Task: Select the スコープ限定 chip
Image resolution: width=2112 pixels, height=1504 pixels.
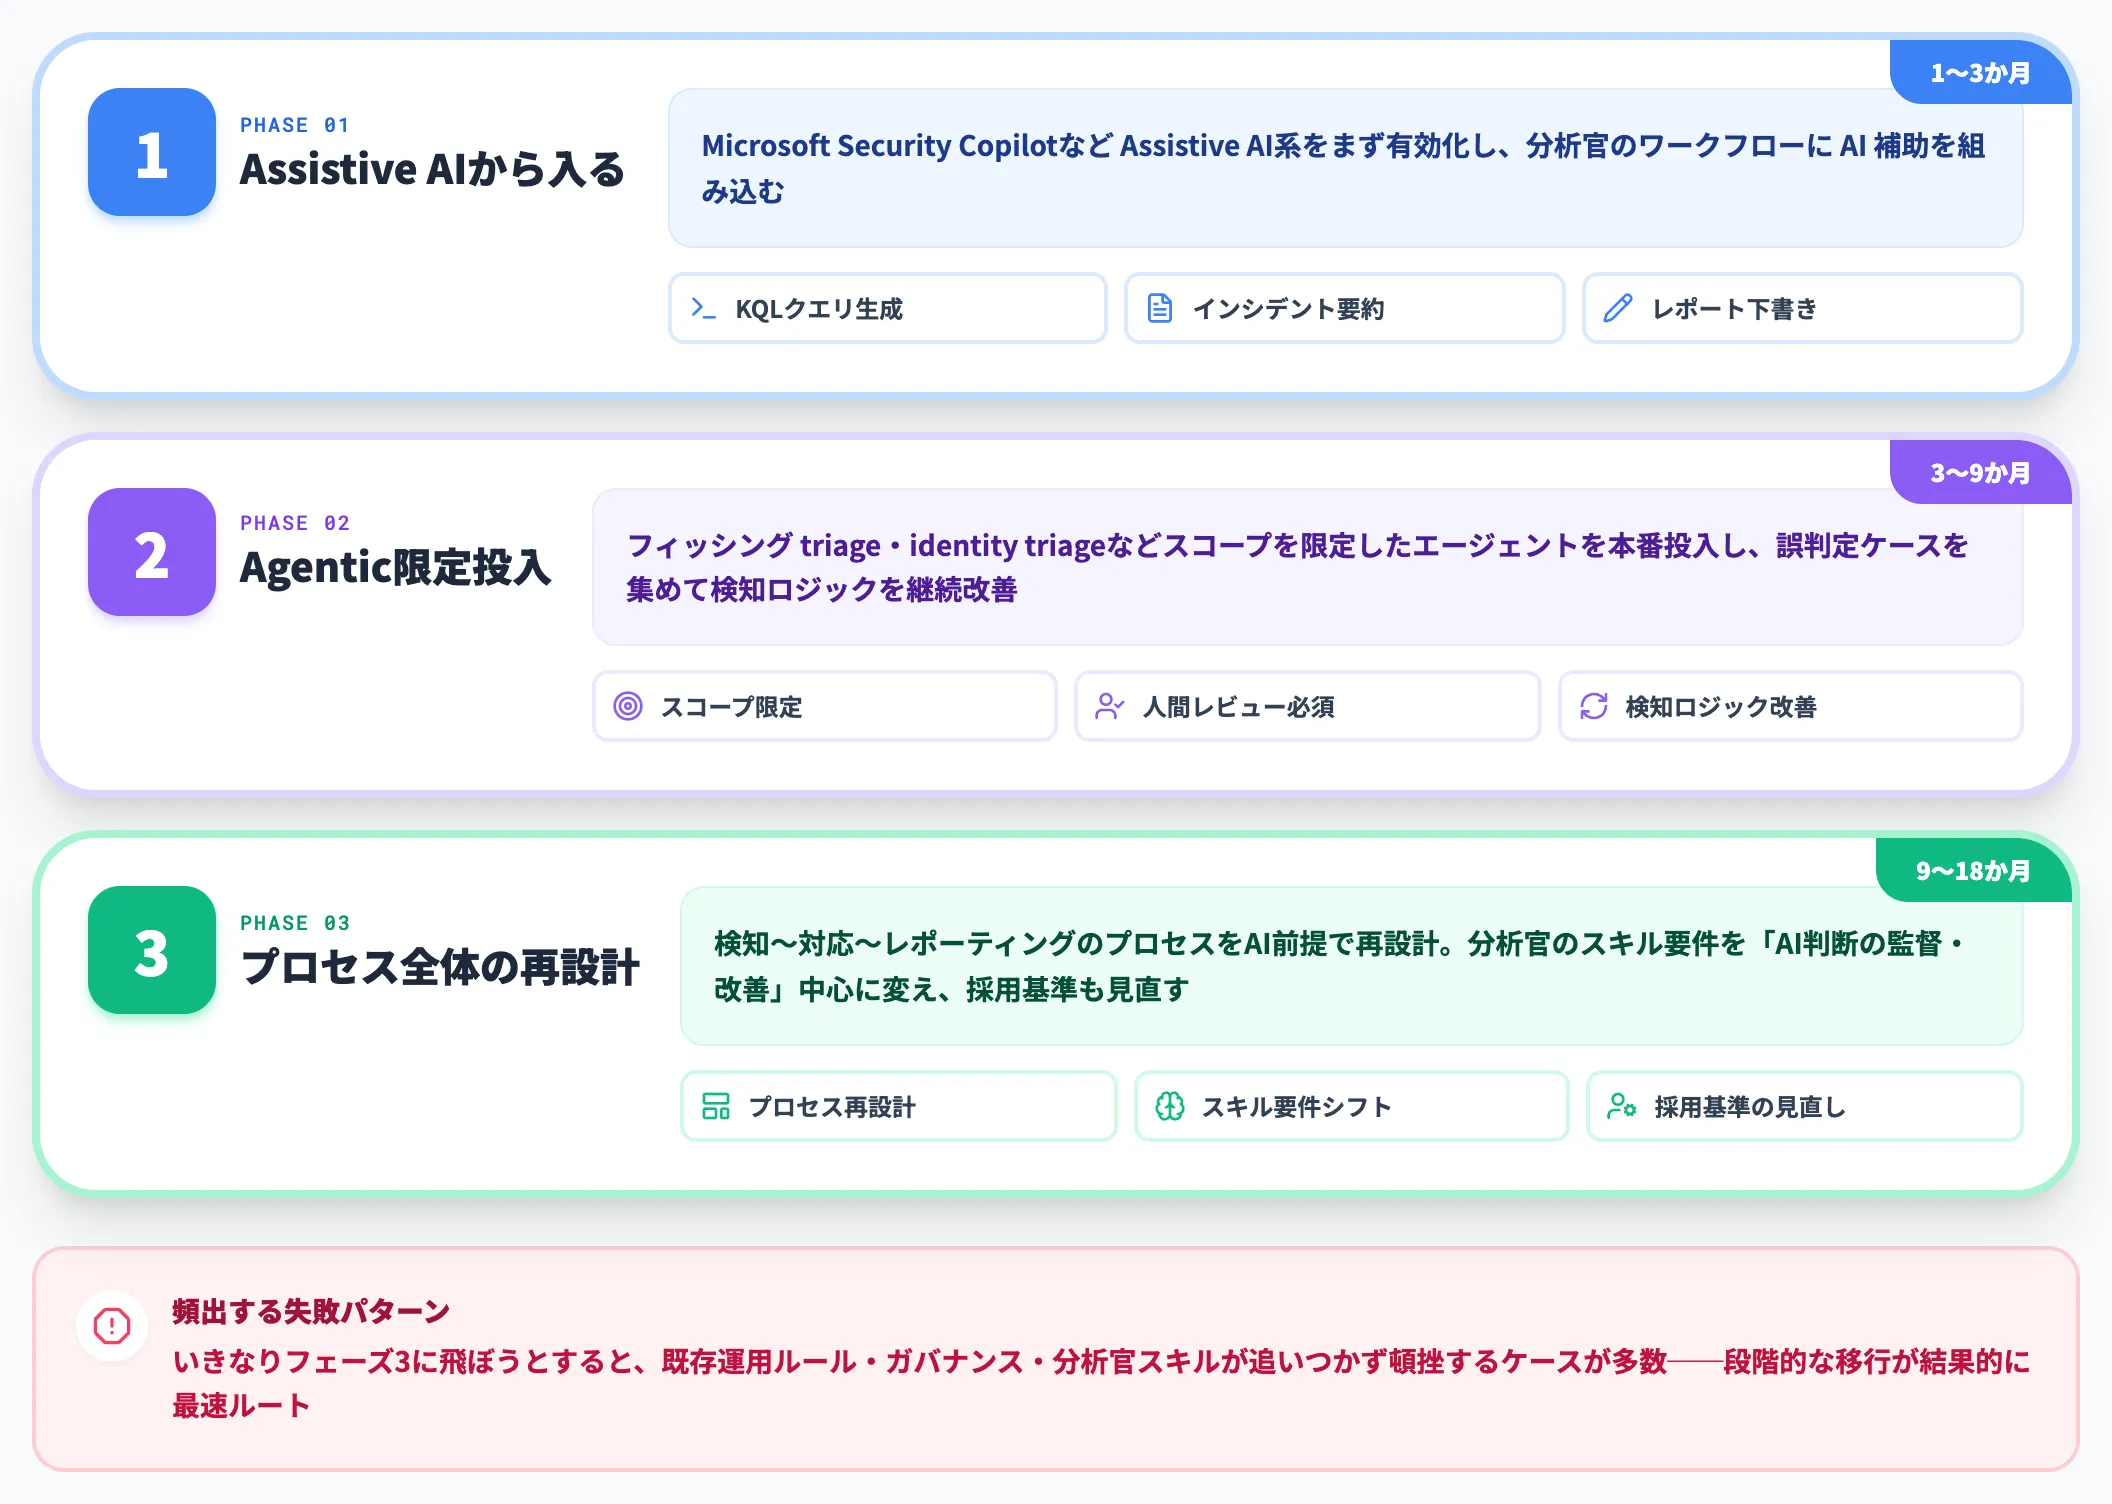Action: [825, 706]
